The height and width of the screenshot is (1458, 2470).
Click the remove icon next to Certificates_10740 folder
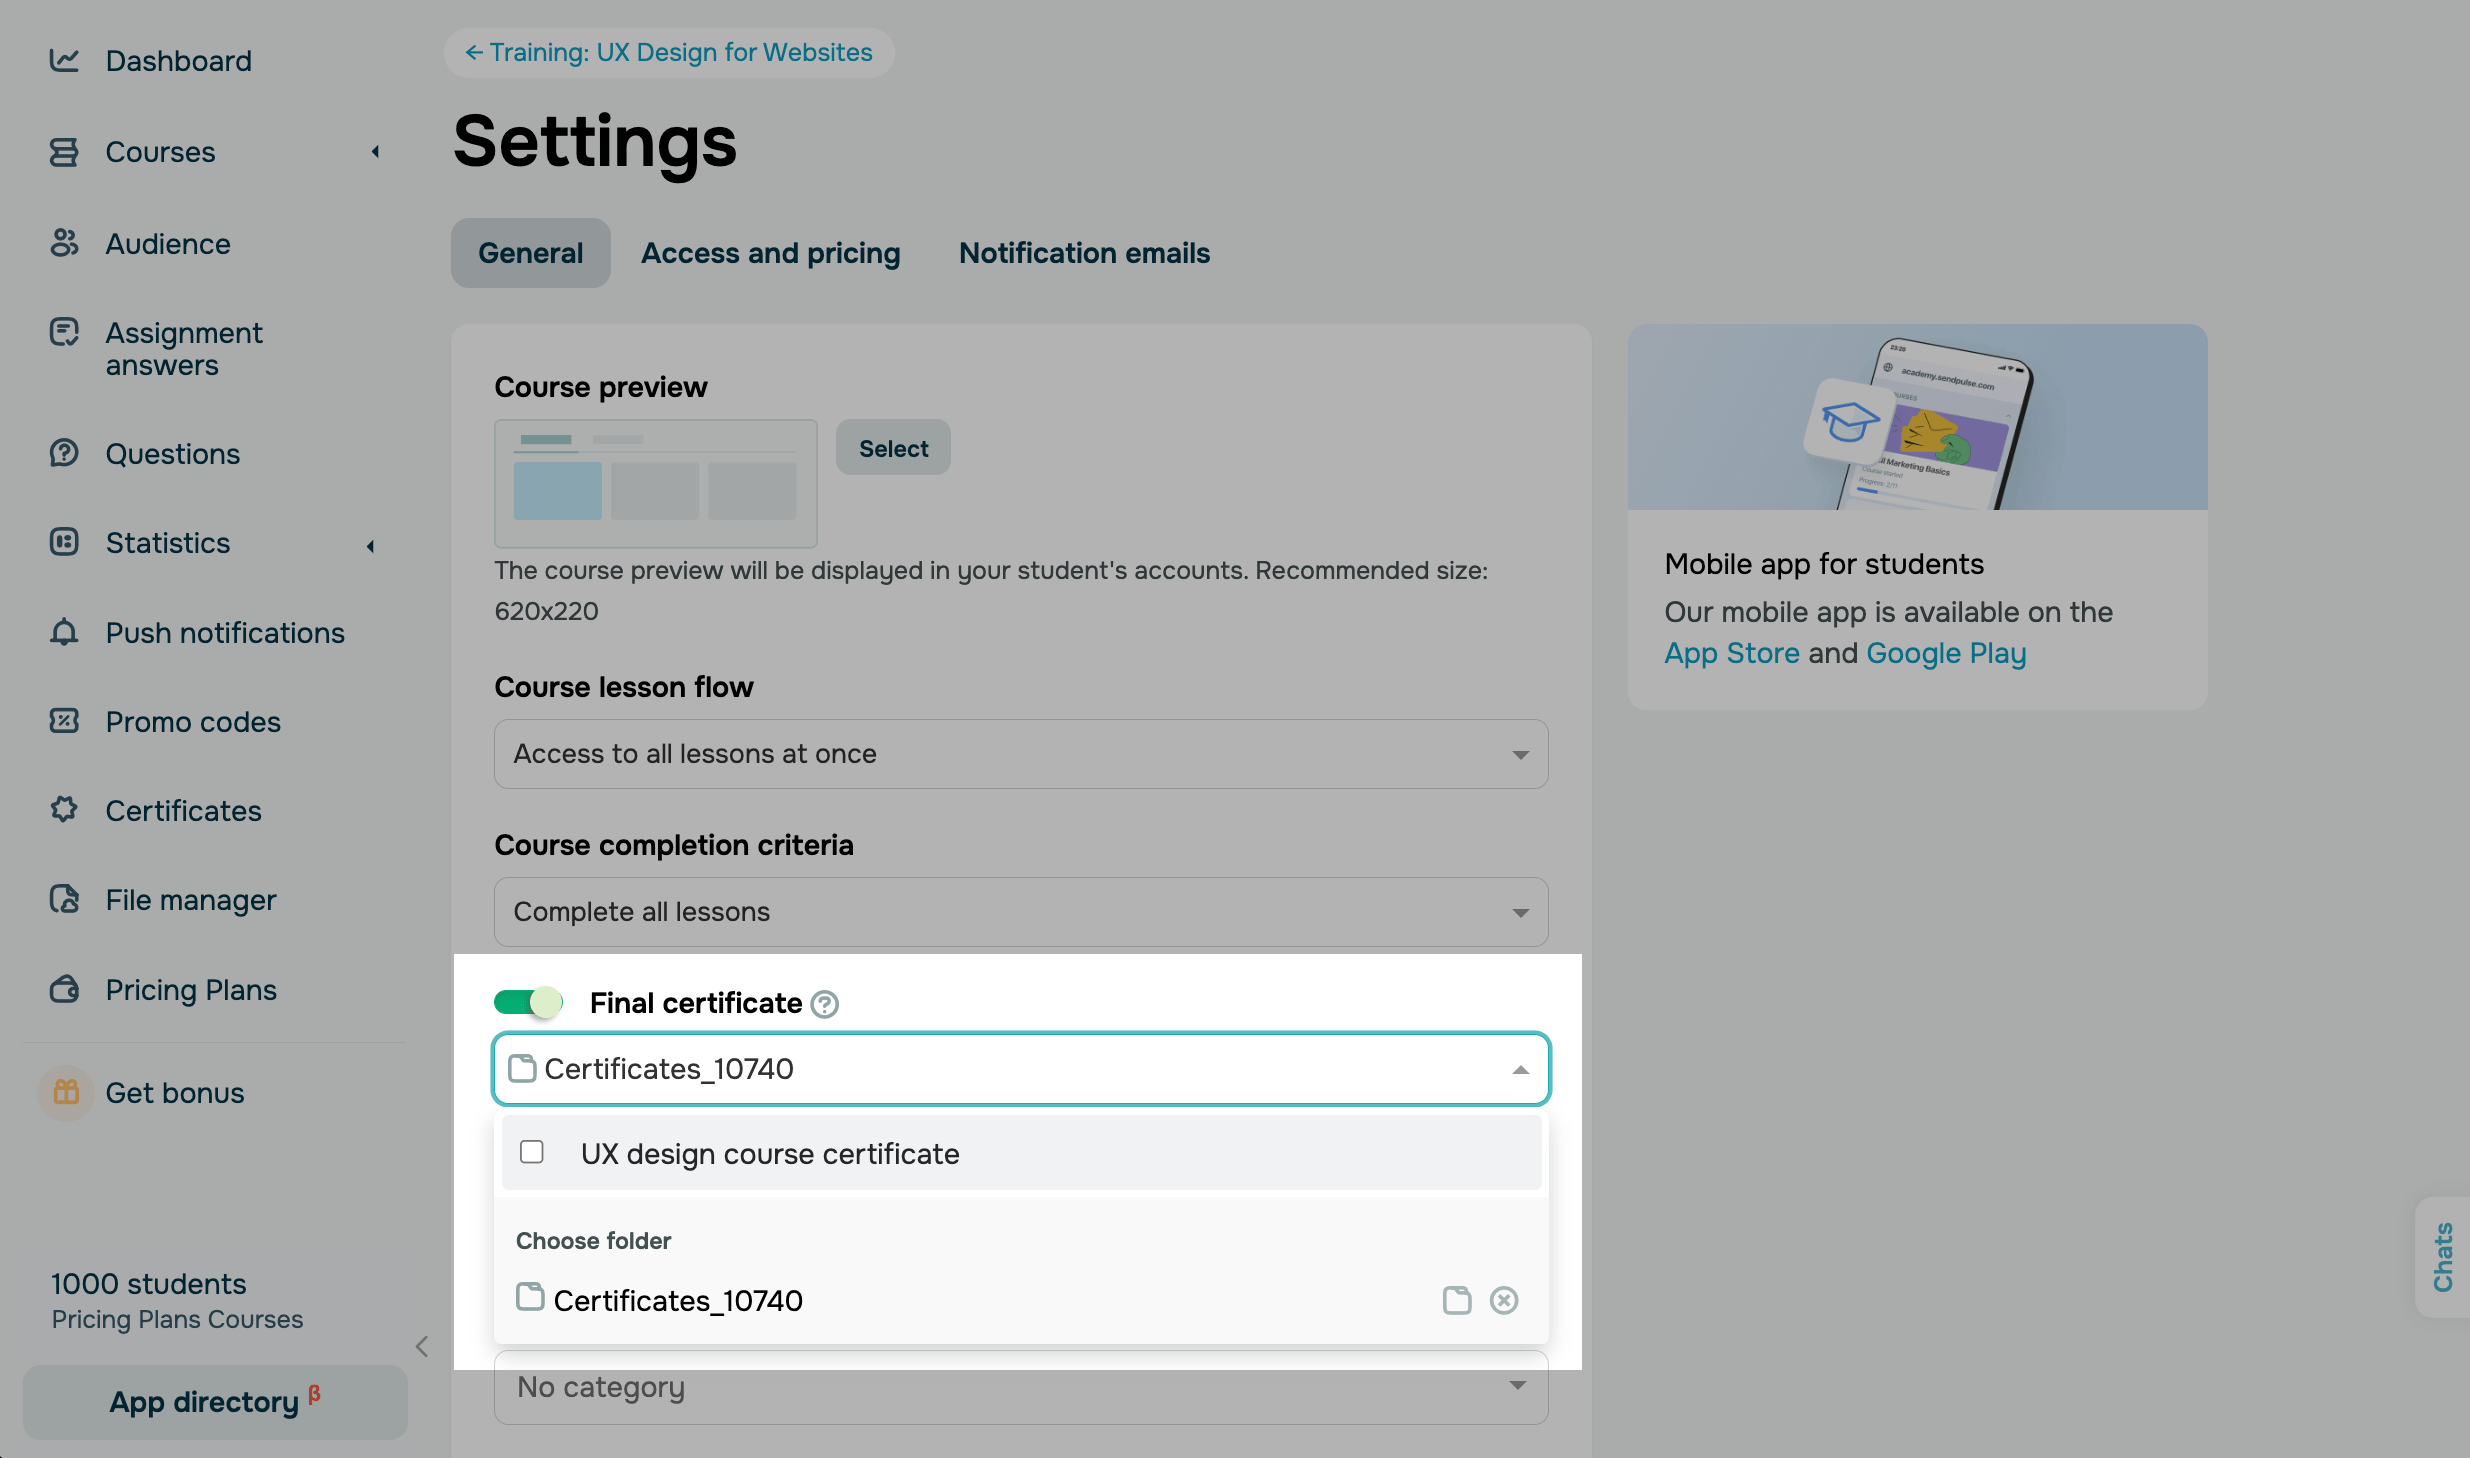click(1503, 1300)
